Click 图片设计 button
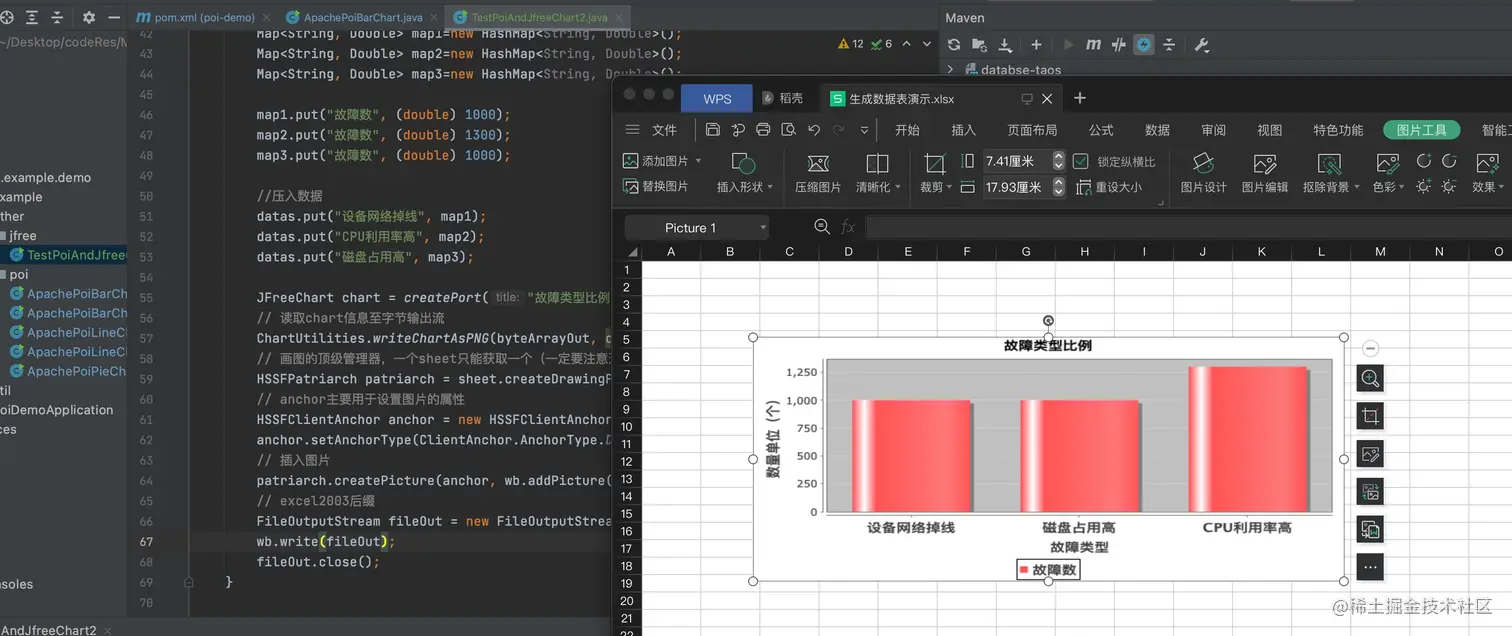This screenshot has width=1512, height=636. tap(1203, 172)
